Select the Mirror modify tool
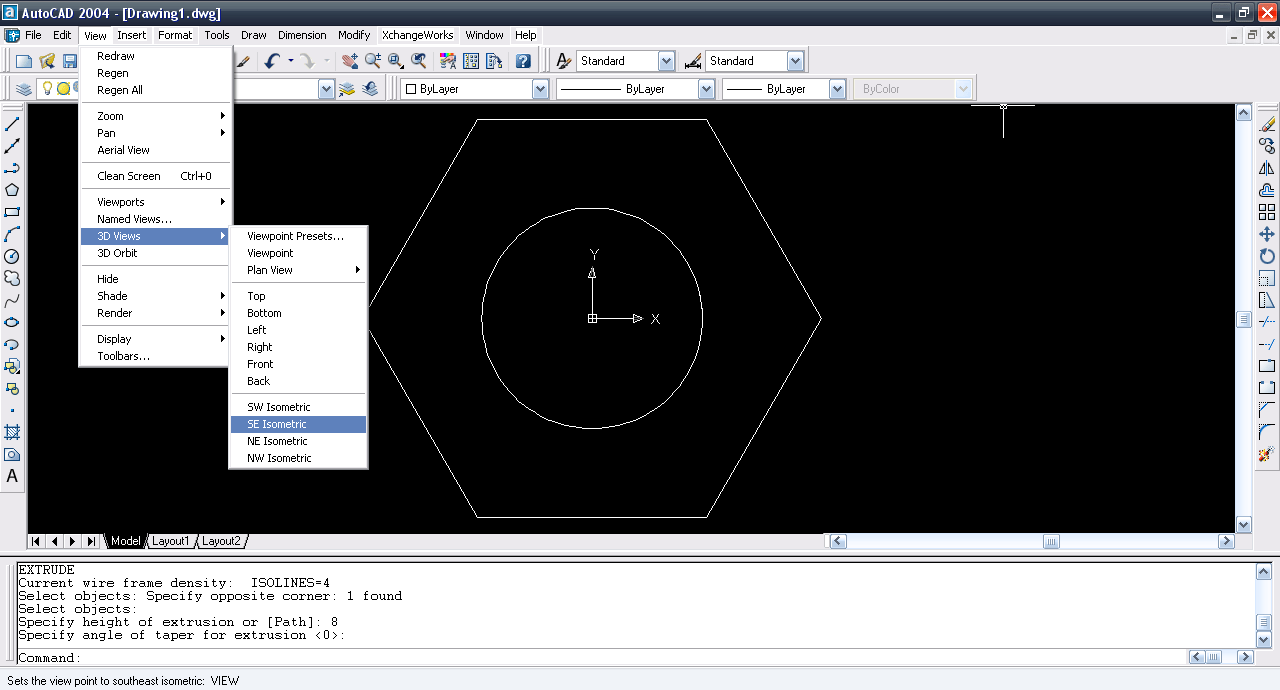The height and width of the screenshot is (690, 1280). [x=1267, y=168]
